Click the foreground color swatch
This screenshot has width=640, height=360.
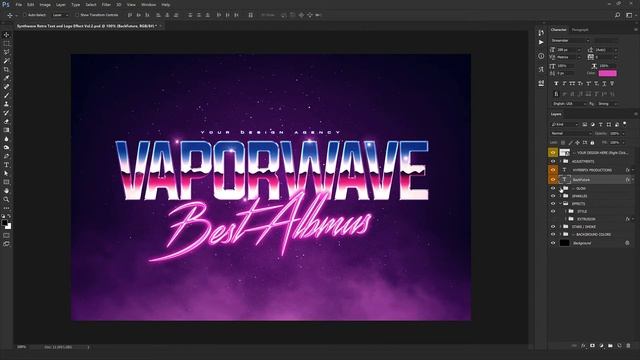[4, 223]
